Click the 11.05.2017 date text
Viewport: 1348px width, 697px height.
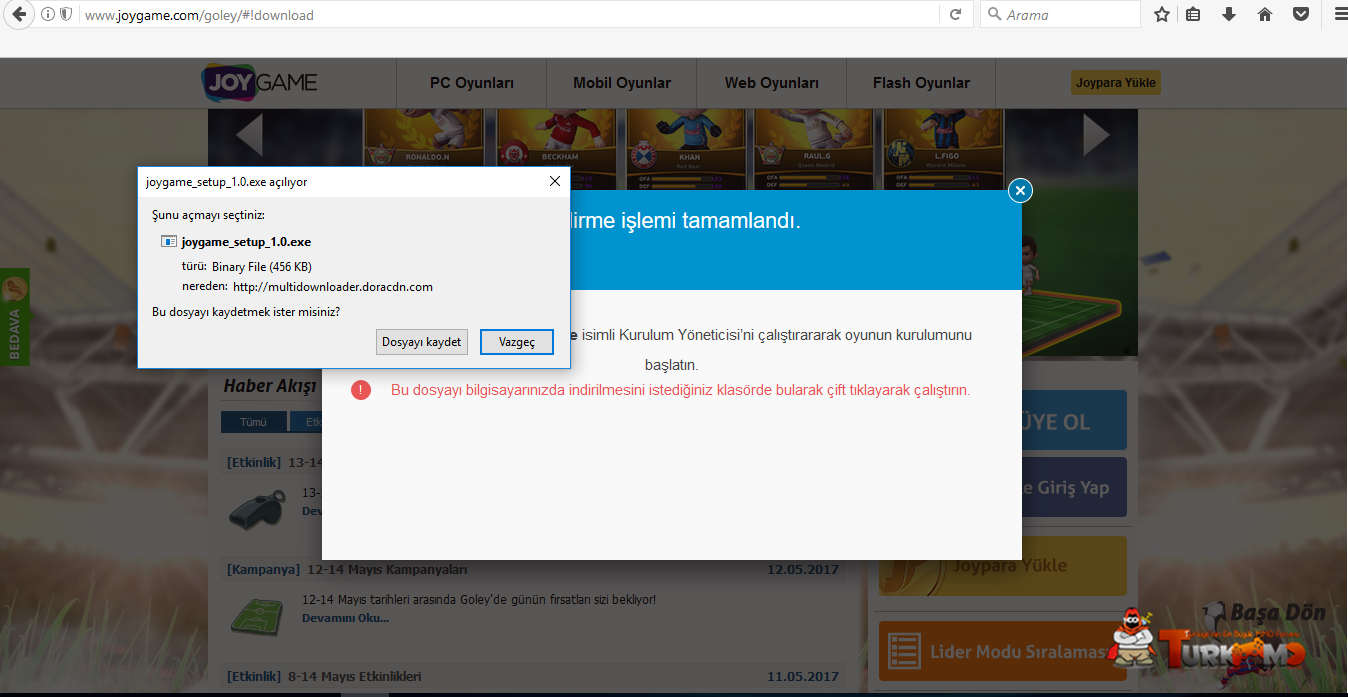pyautogui.click(x=802, y=676)
